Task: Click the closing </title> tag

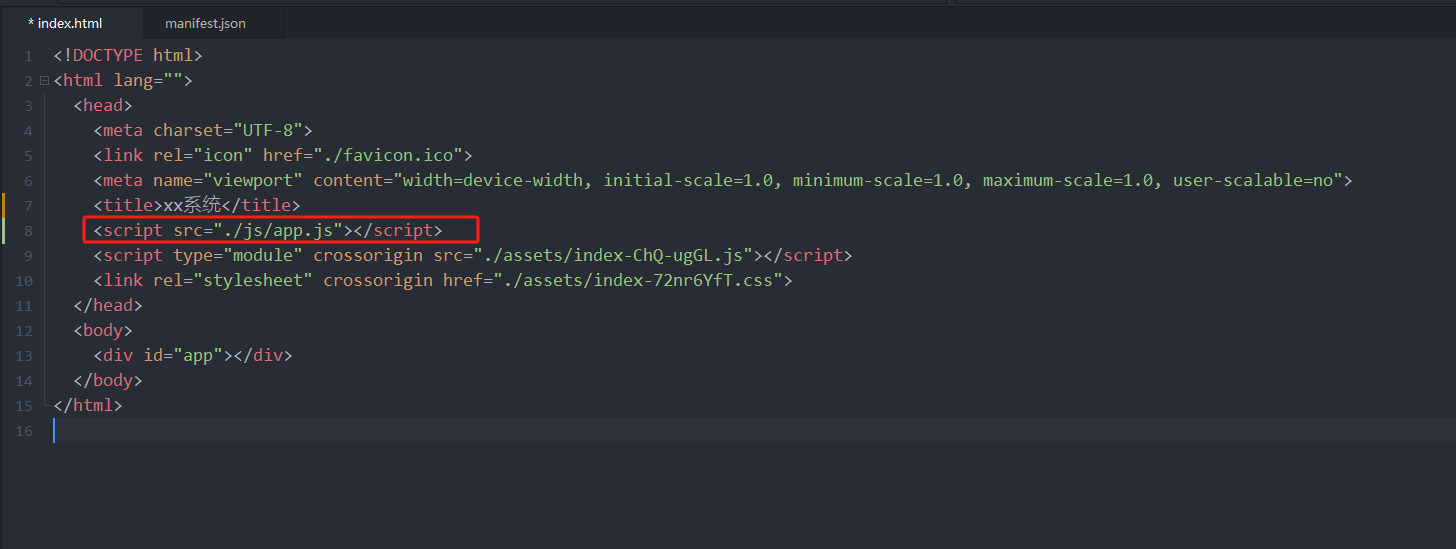Action: pos(261,205)
